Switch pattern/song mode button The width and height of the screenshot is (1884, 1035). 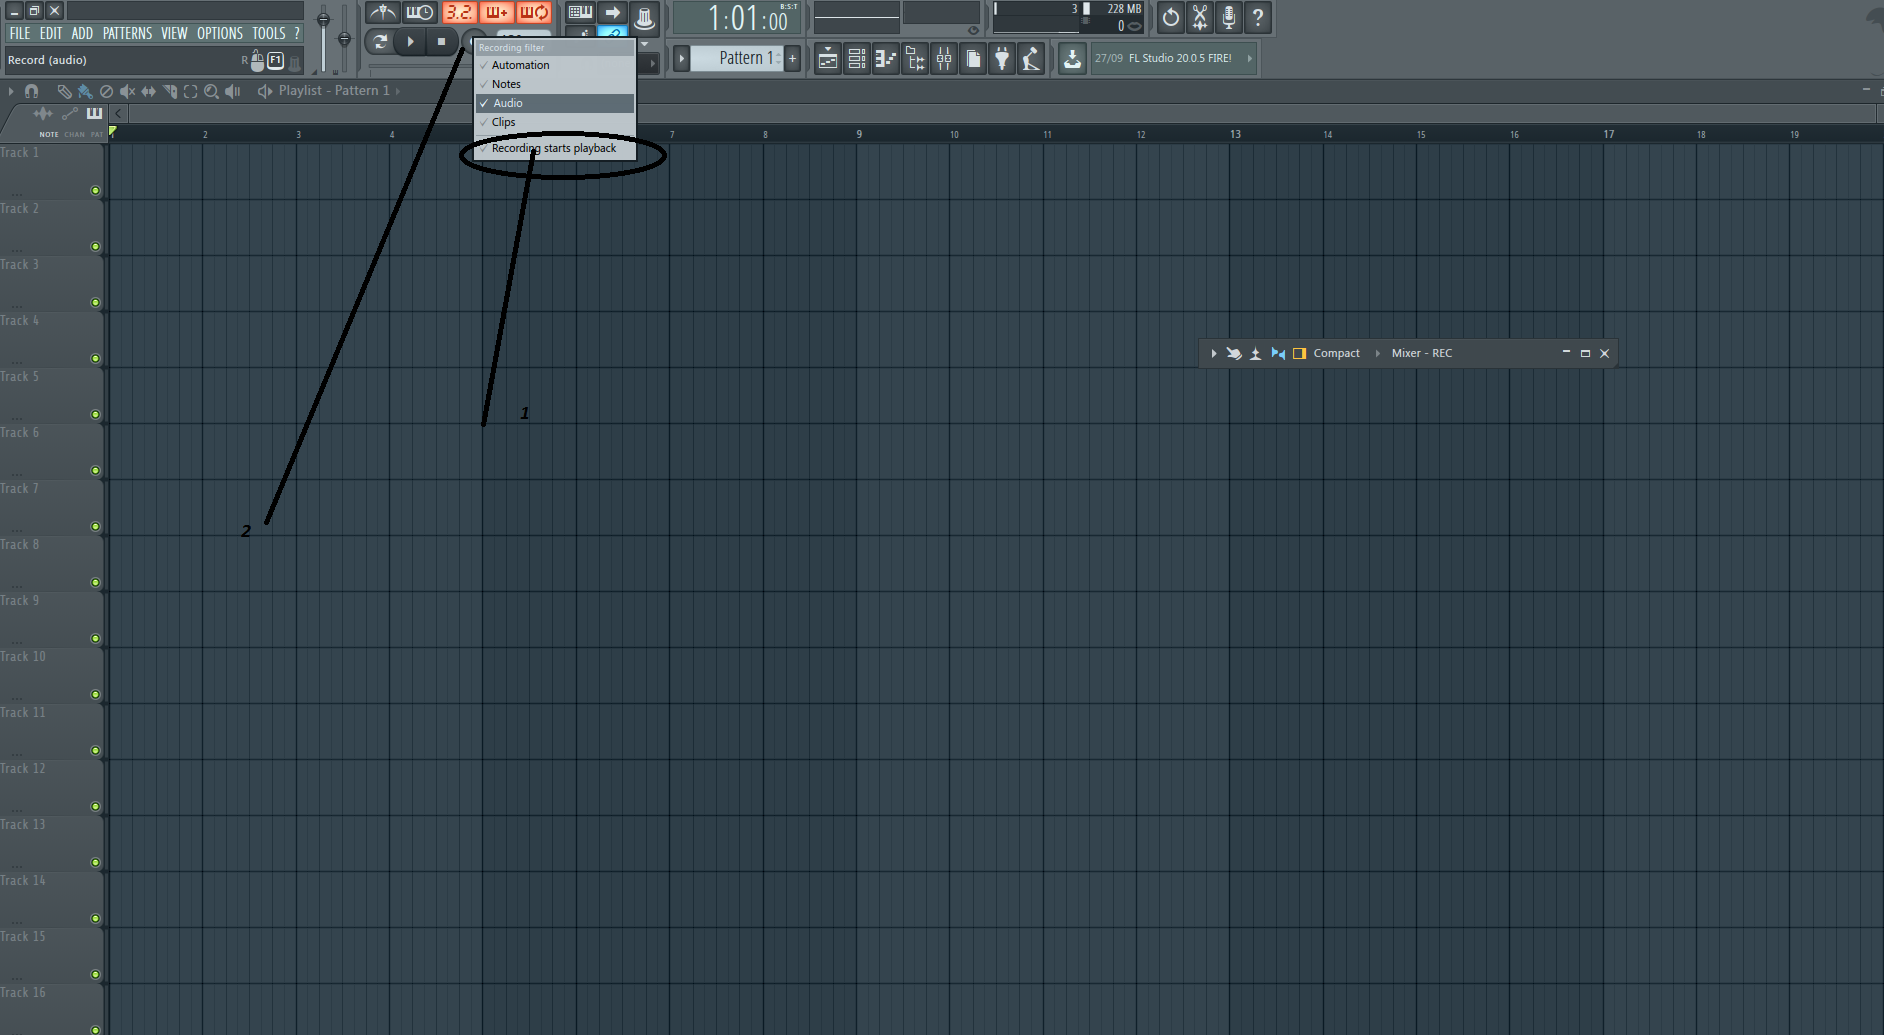pos(380,42)
